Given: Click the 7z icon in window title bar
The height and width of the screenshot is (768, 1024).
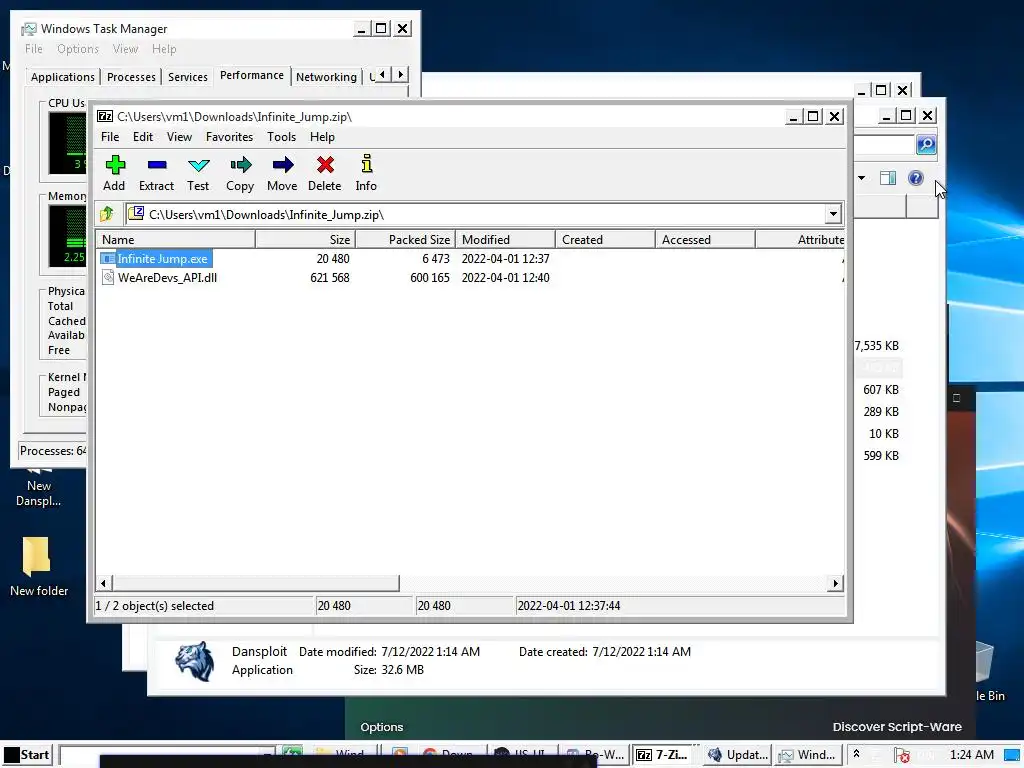Looking at the screenshot, I should (104, 116).
